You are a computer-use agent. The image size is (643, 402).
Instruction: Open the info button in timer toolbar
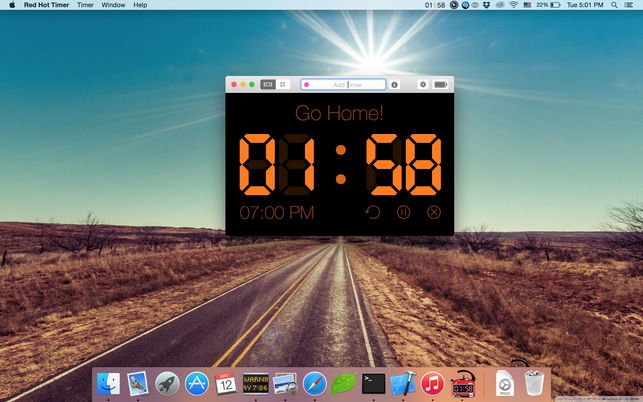pos(394,85)
